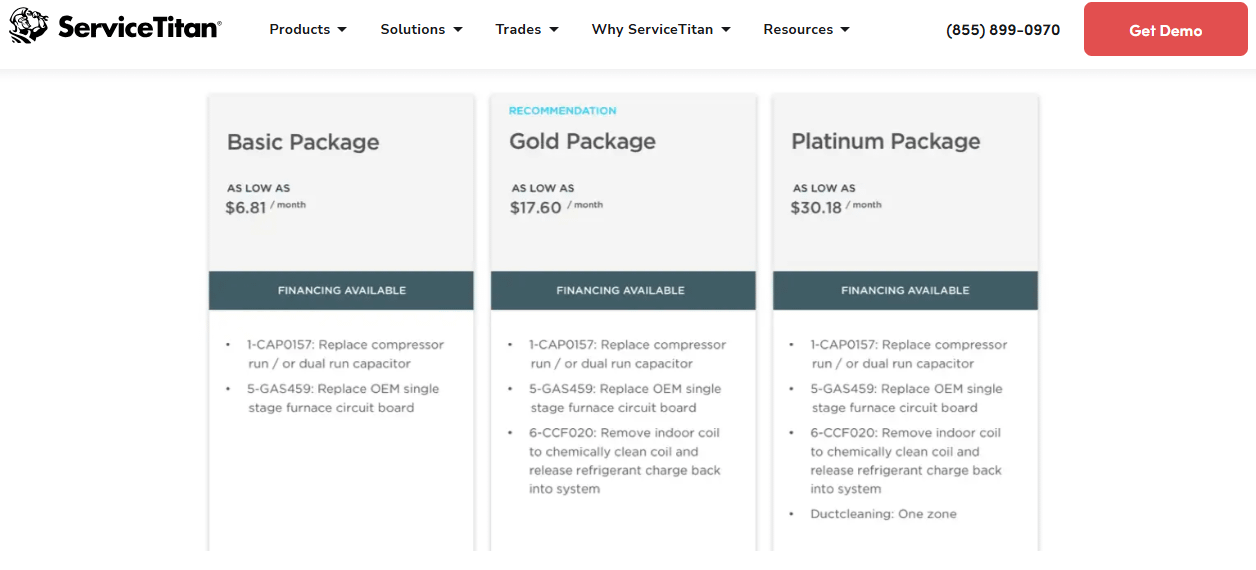Viewport: 1256px width, 570px height.
Task: Select the Gold Package title
Action: [582, 142]
